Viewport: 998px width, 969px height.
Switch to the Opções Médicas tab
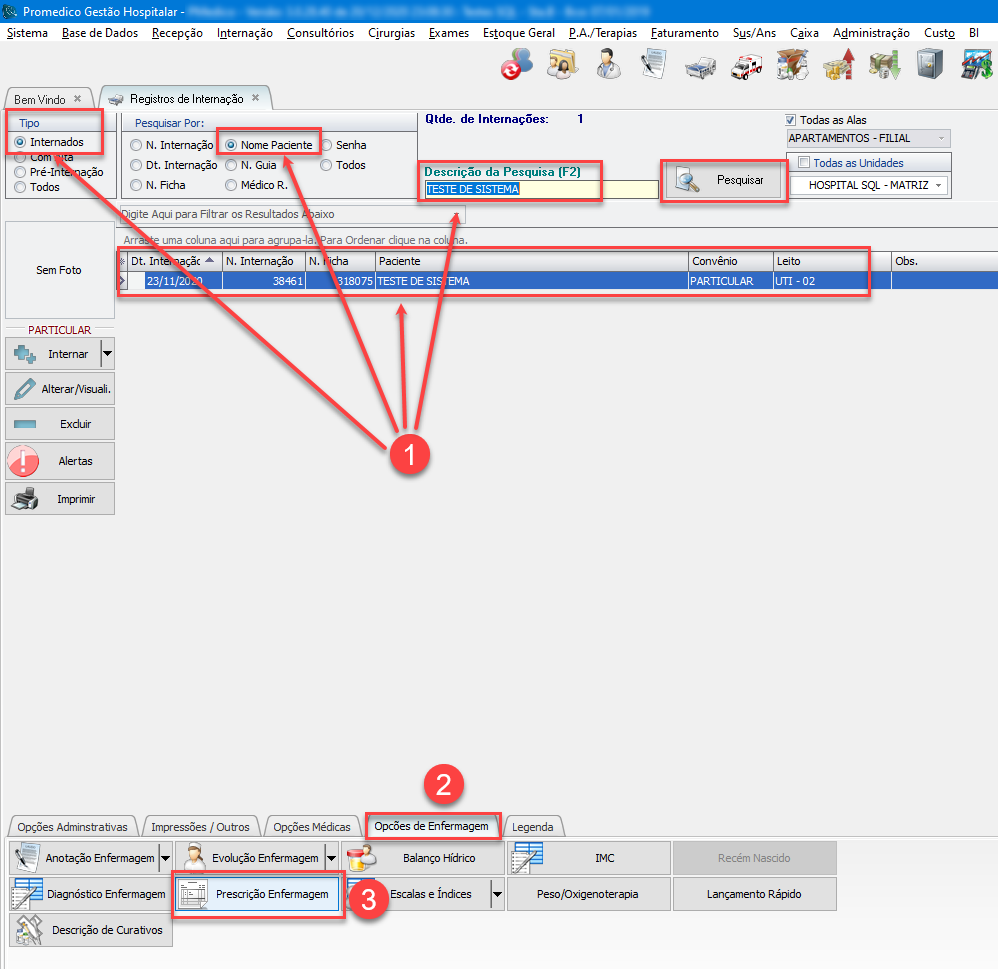tap(312, 827)
